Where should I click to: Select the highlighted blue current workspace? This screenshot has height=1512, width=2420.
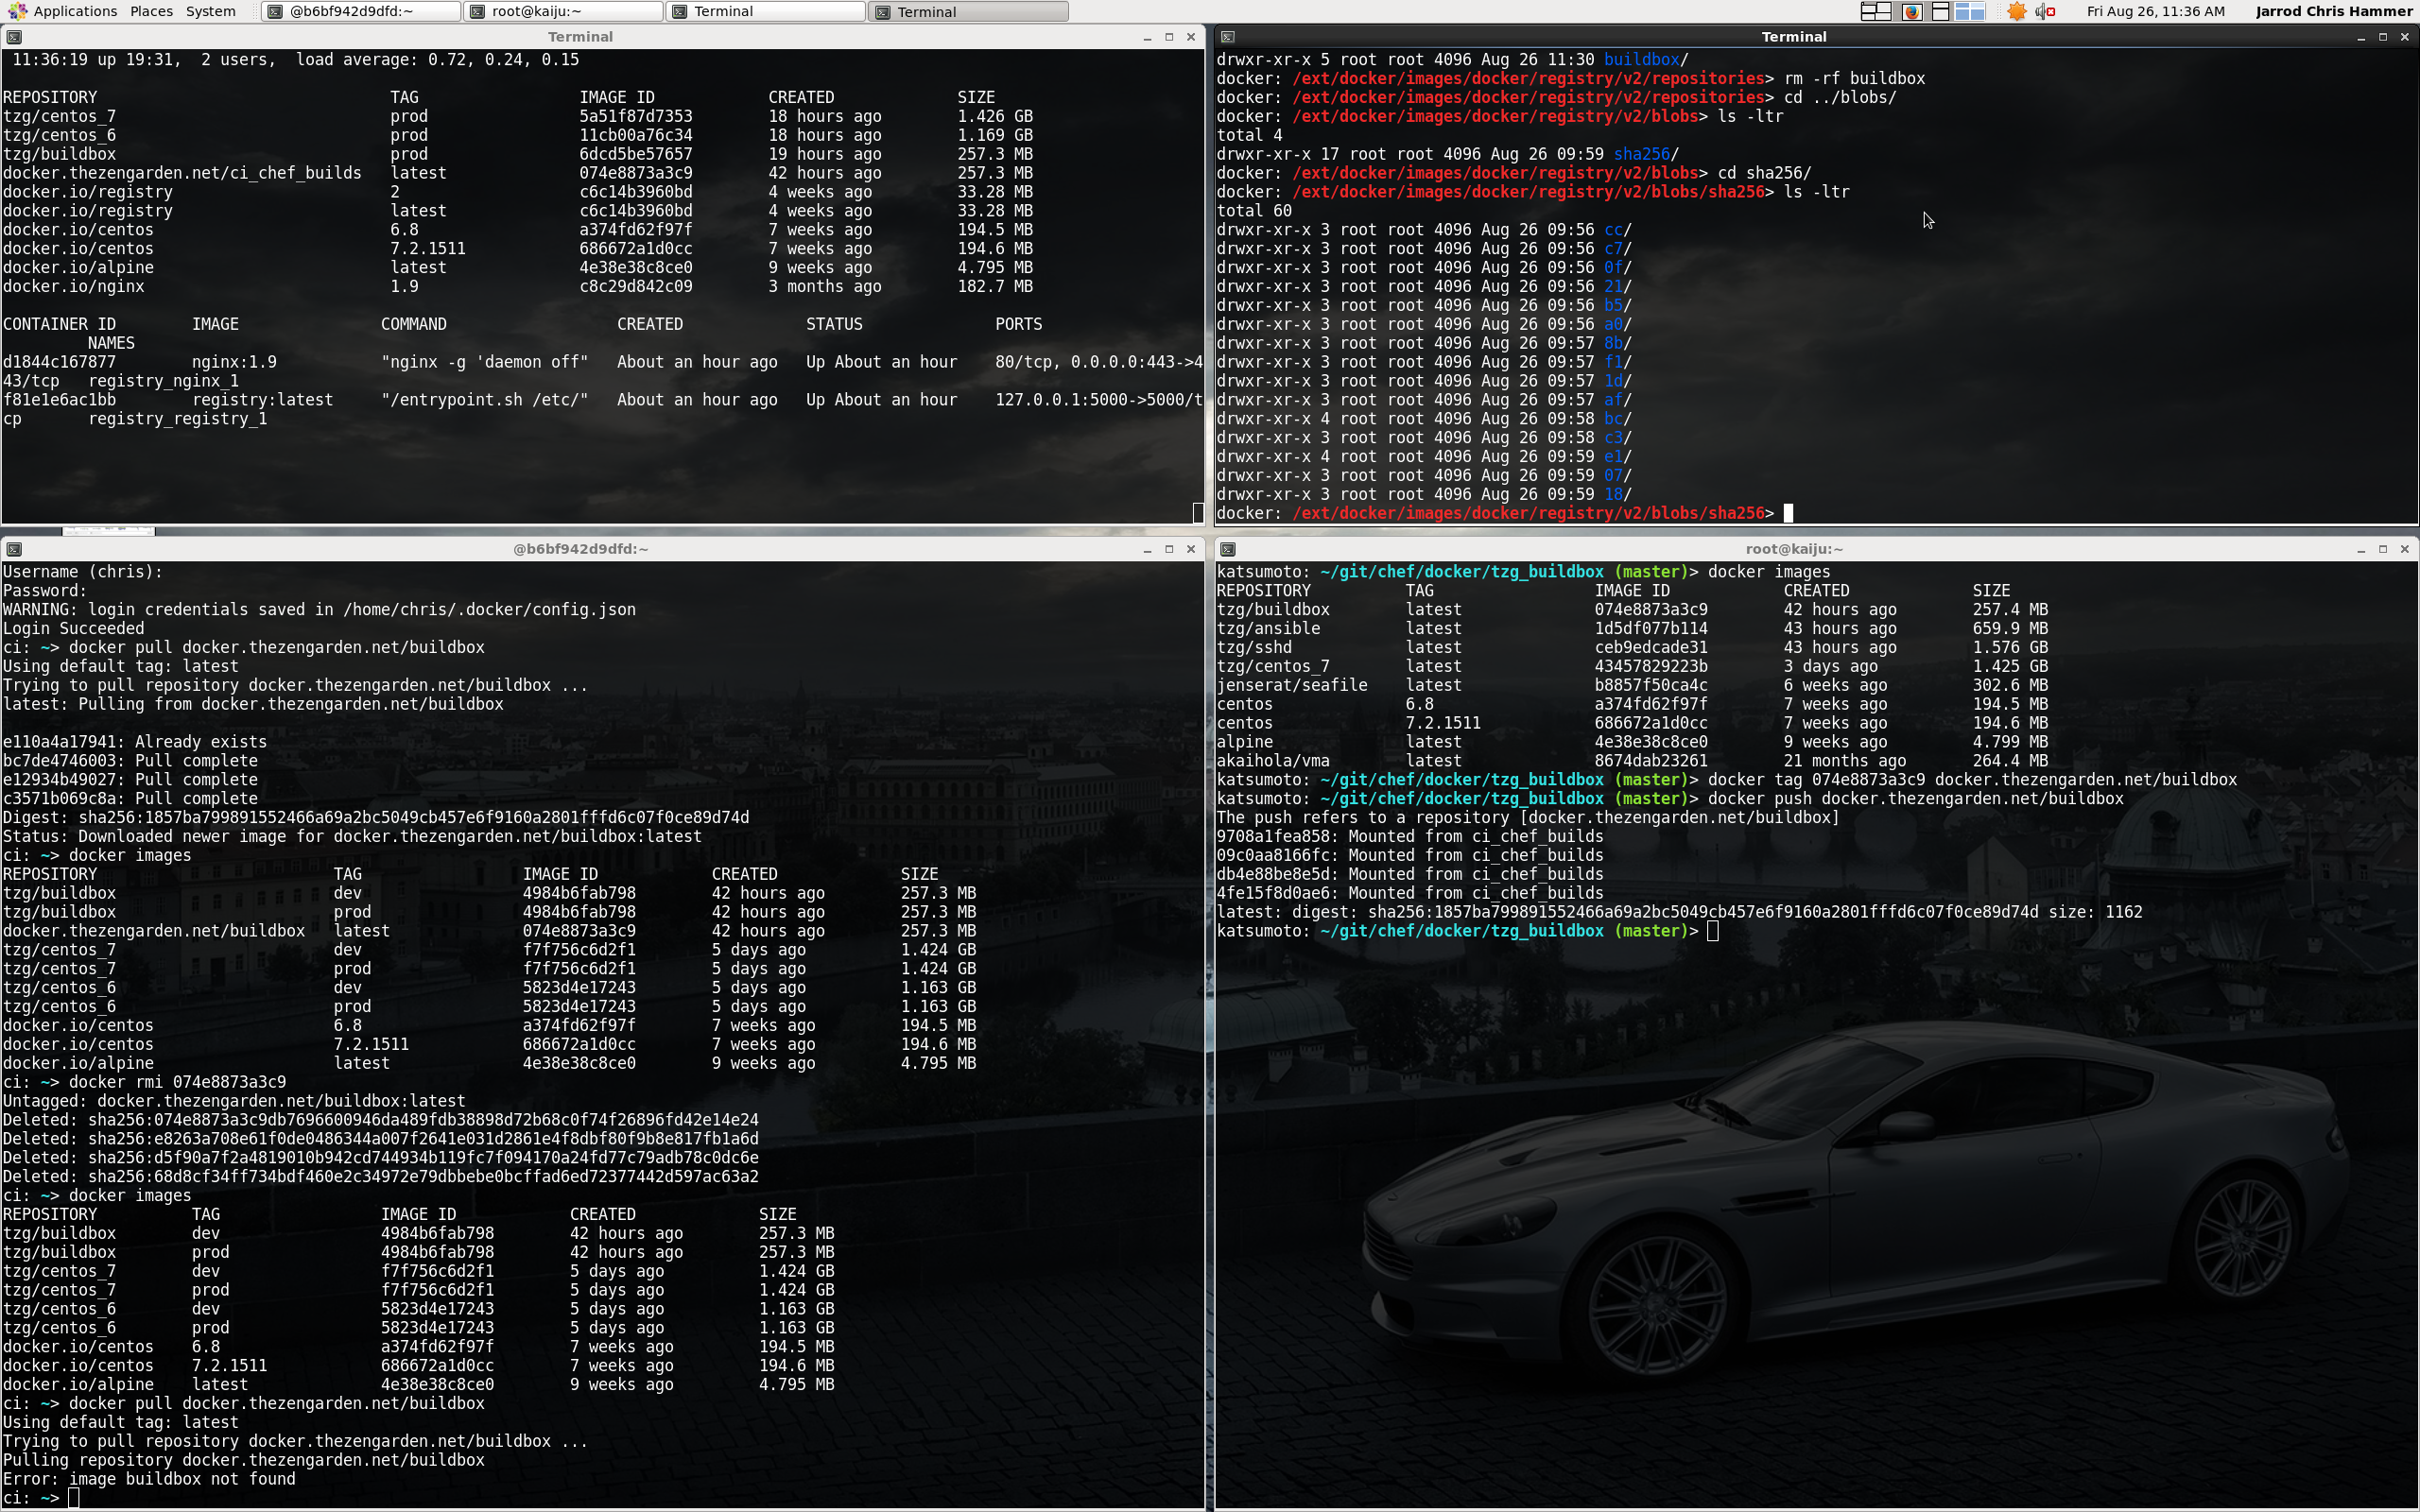coord(1969,11)
